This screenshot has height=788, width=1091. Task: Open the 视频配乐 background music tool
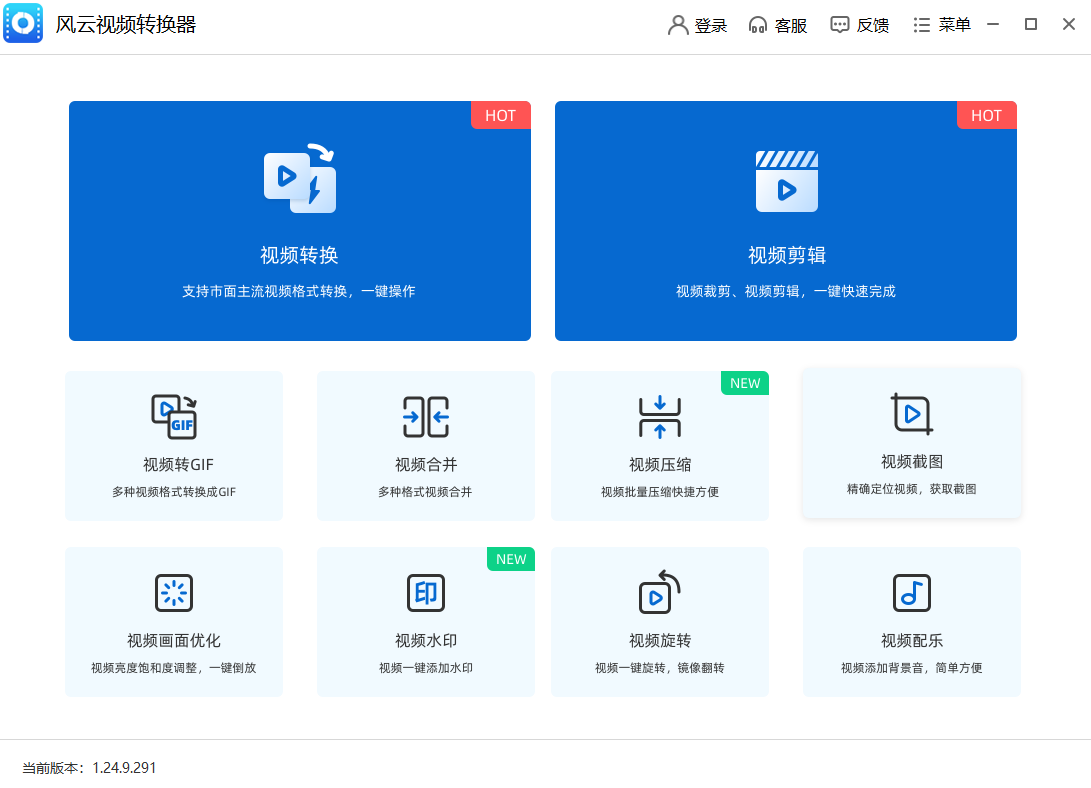coord(911,621)
